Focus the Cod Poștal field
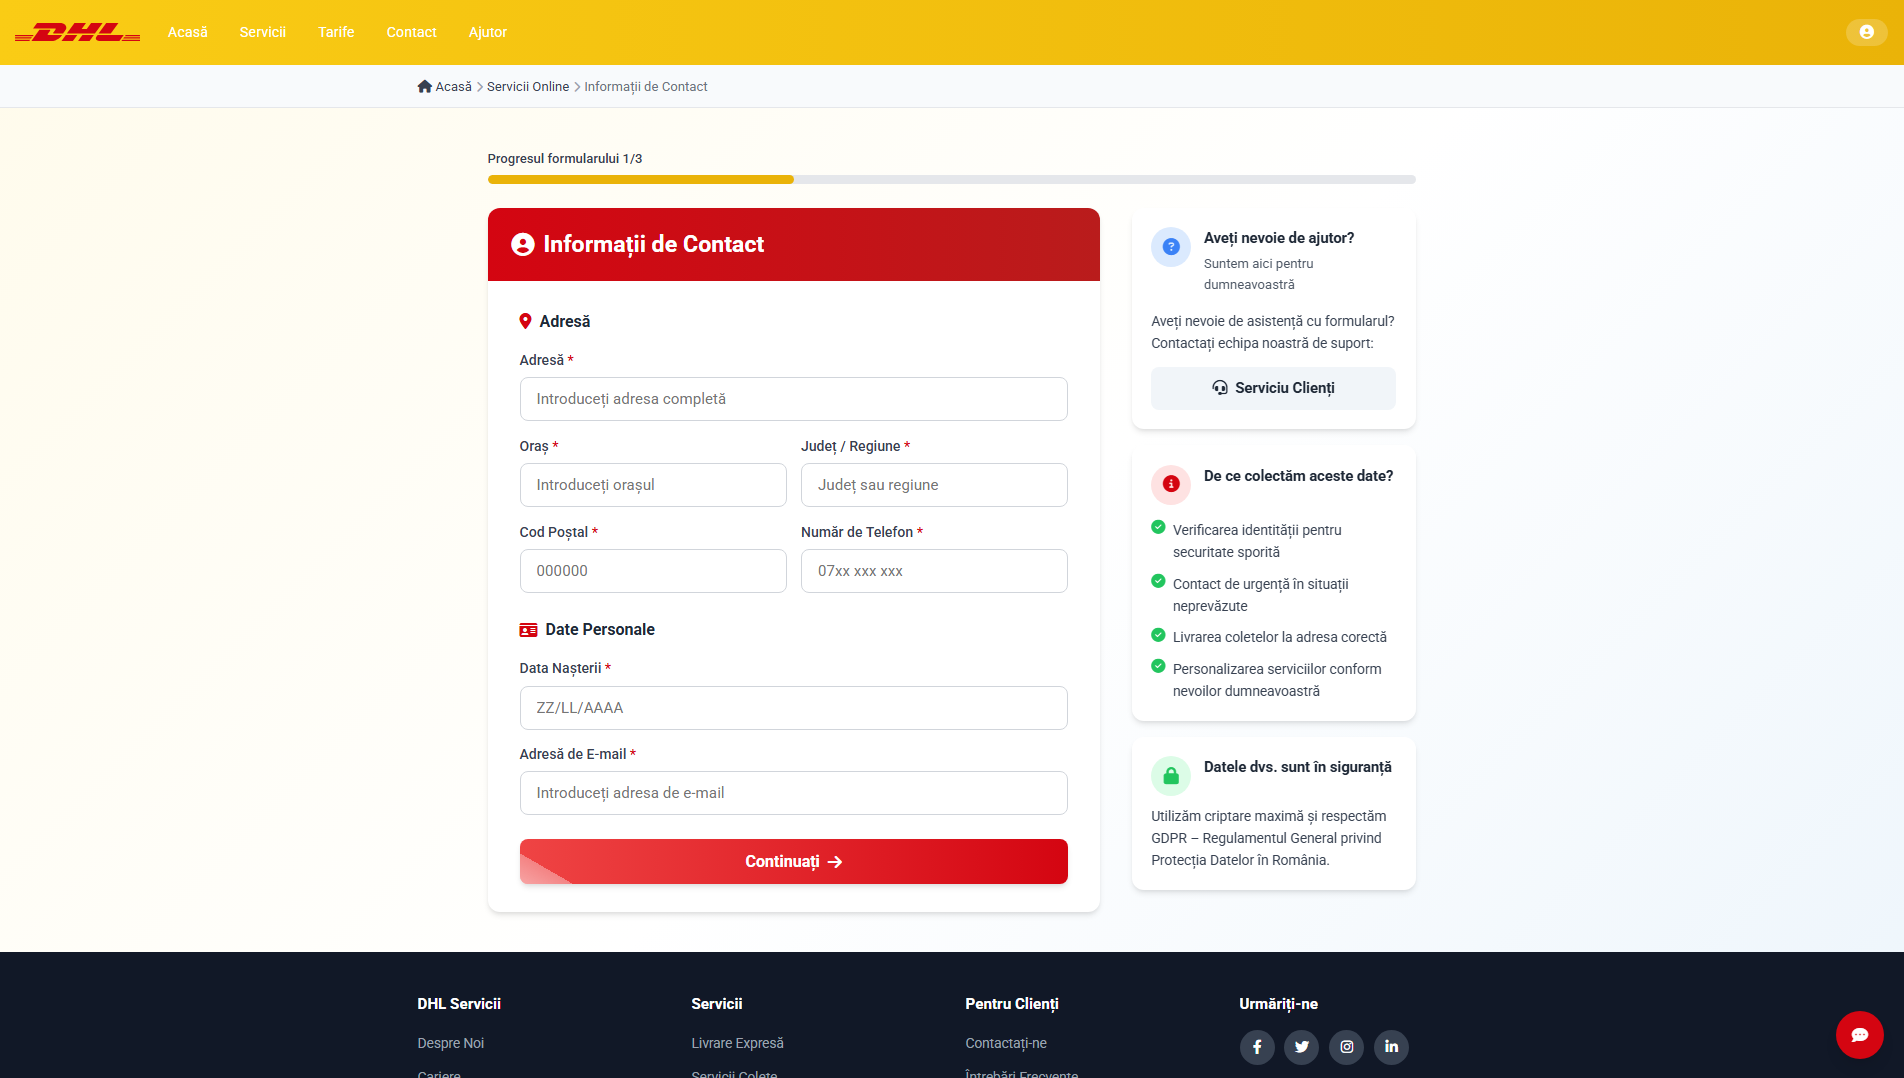 (x=653, y=571)
